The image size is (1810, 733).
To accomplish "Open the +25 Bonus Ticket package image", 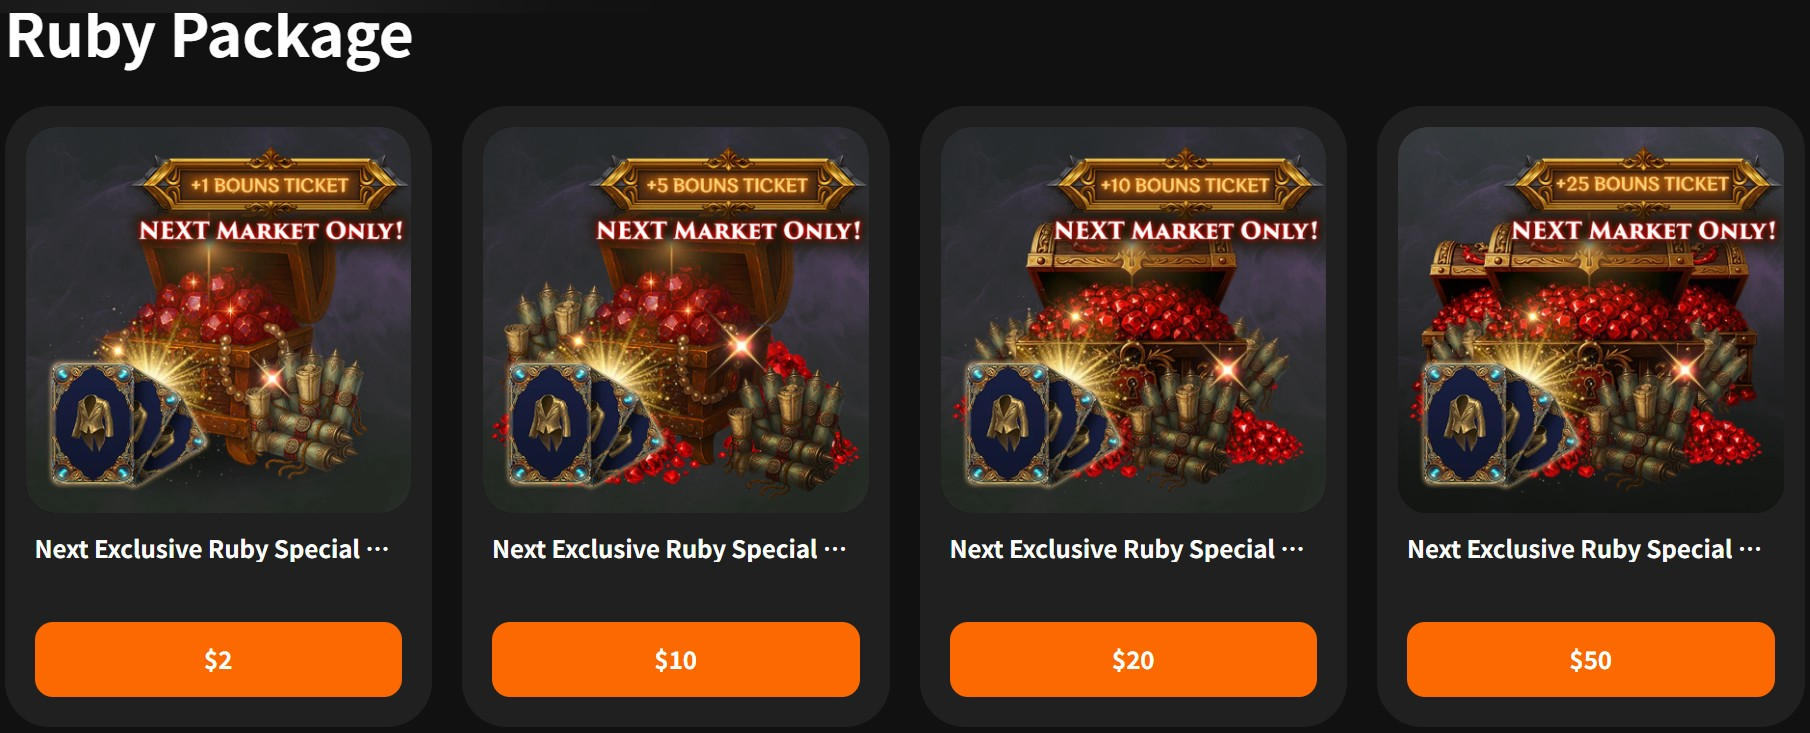I will pos(1590,320).
